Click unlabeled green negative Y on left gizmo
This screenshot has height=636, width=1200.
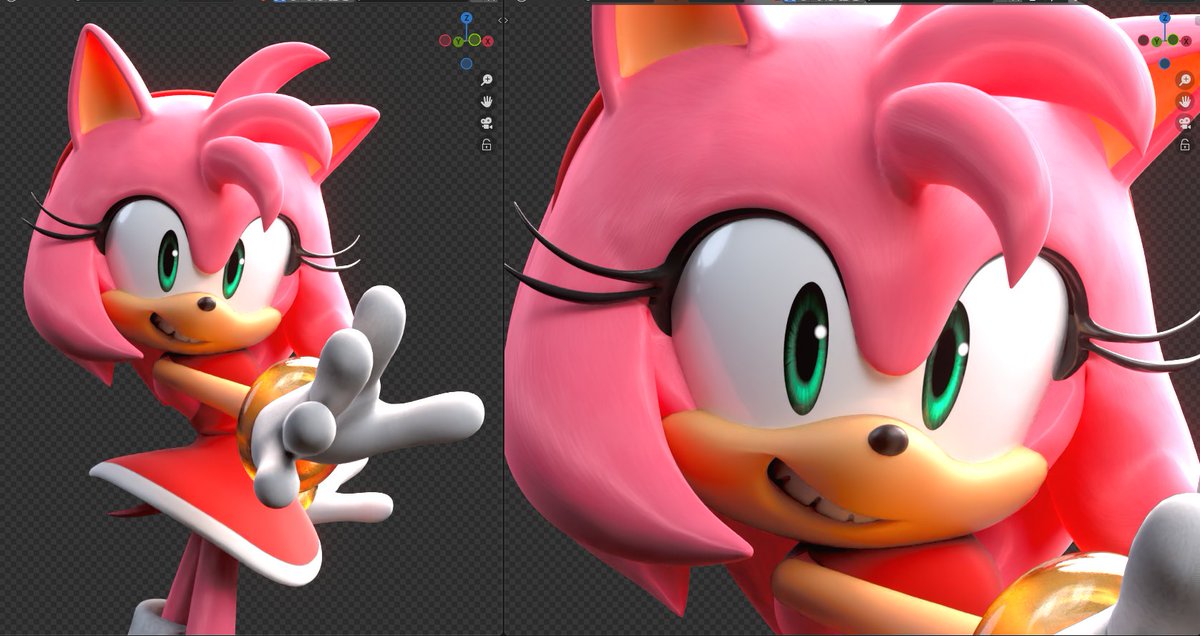tap(474, 39)
